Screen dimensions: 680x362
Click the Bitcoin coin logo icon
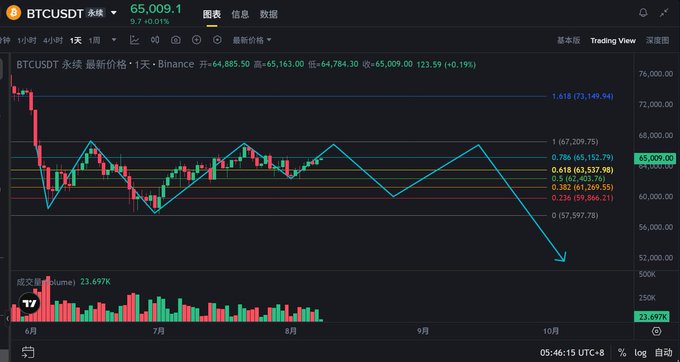pyautogui.click(x=14, y=13)
